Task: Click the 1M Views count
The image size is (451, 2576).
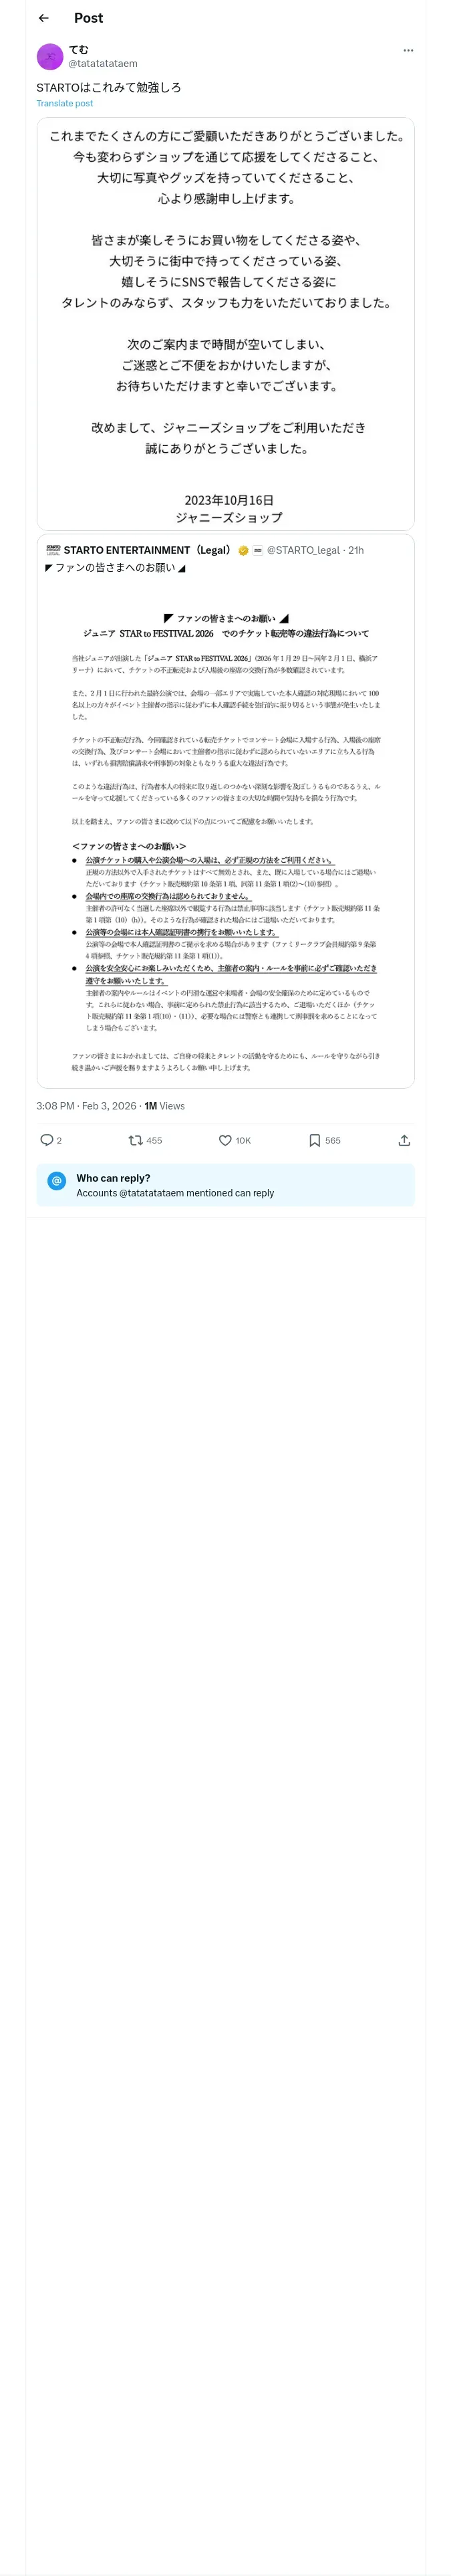Action: pyautogui.click(x=165, y=1106)
